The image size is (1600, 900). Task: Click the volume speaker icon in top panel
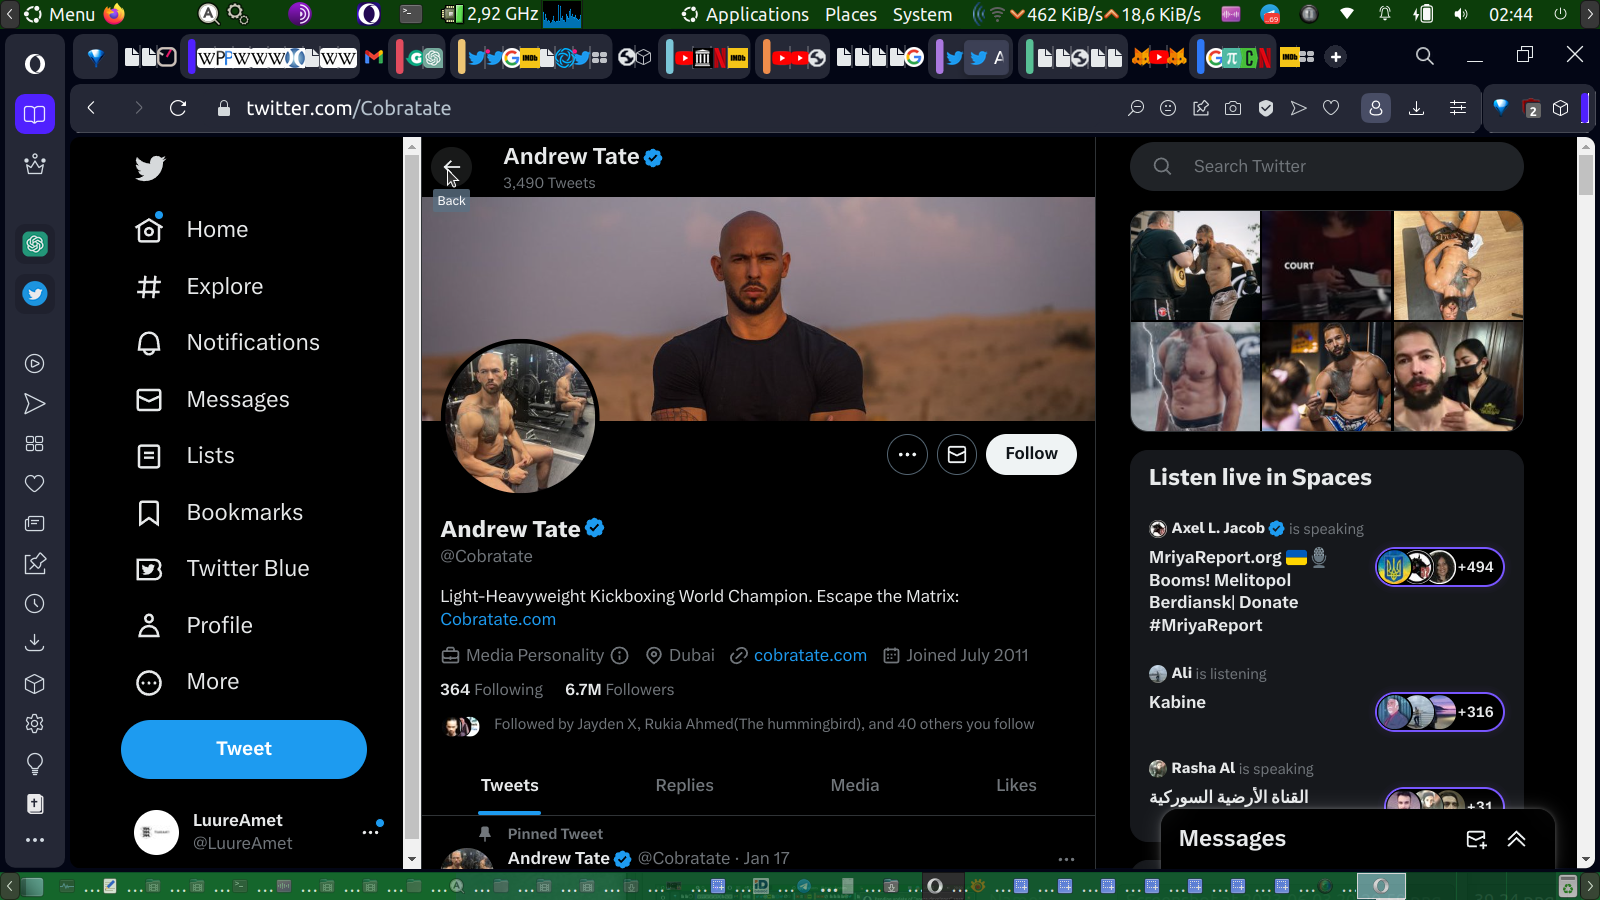pyautogui.click(x=1461, y=14)
